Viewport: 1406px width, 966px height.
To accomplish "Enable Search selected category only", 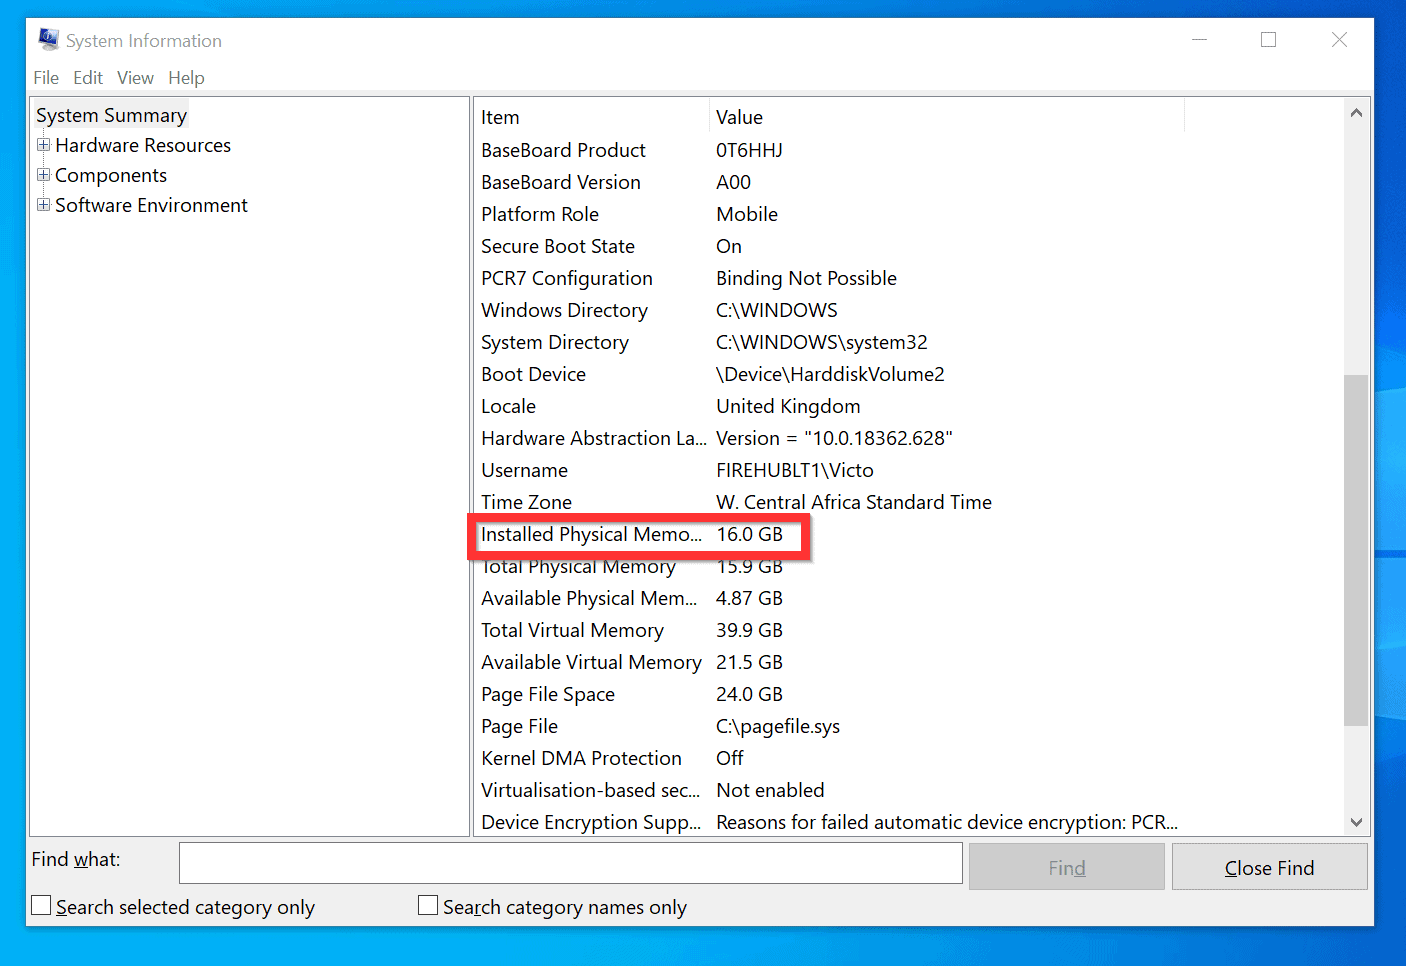I will (40, 904).
